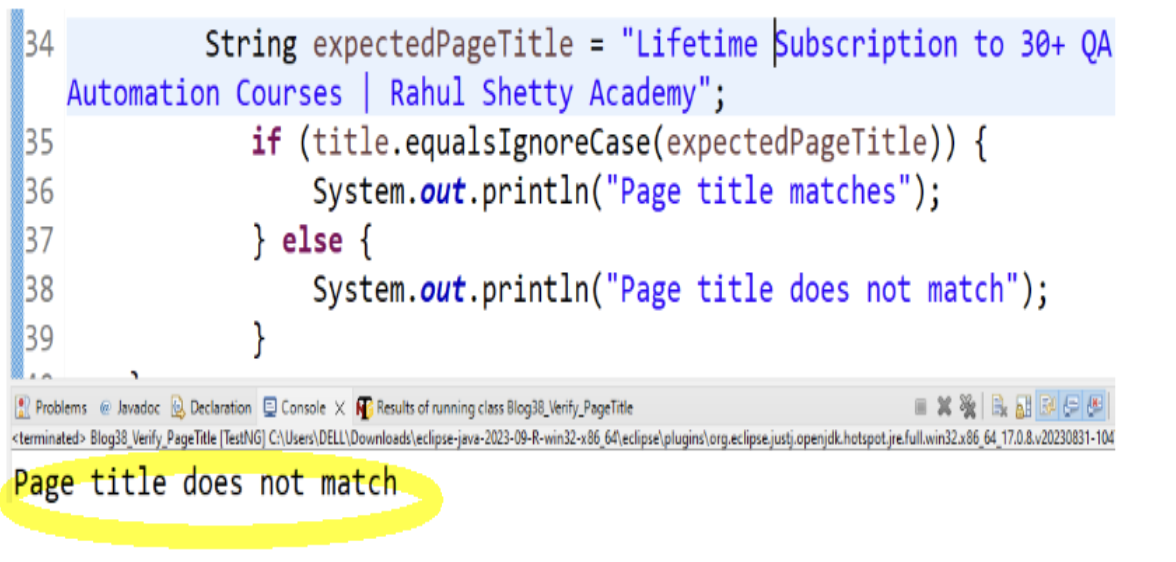This screenshot has width=1176, height=562.
Task: Click line number 34 in editor gutter
Action: [x=38, y=45]
